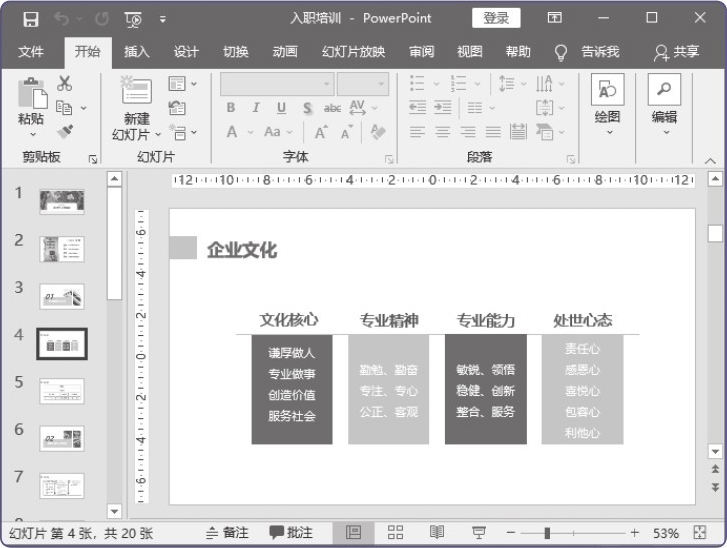Click the zoom slider handle
Screen dimensions: 727x548
tap(546, 533)
